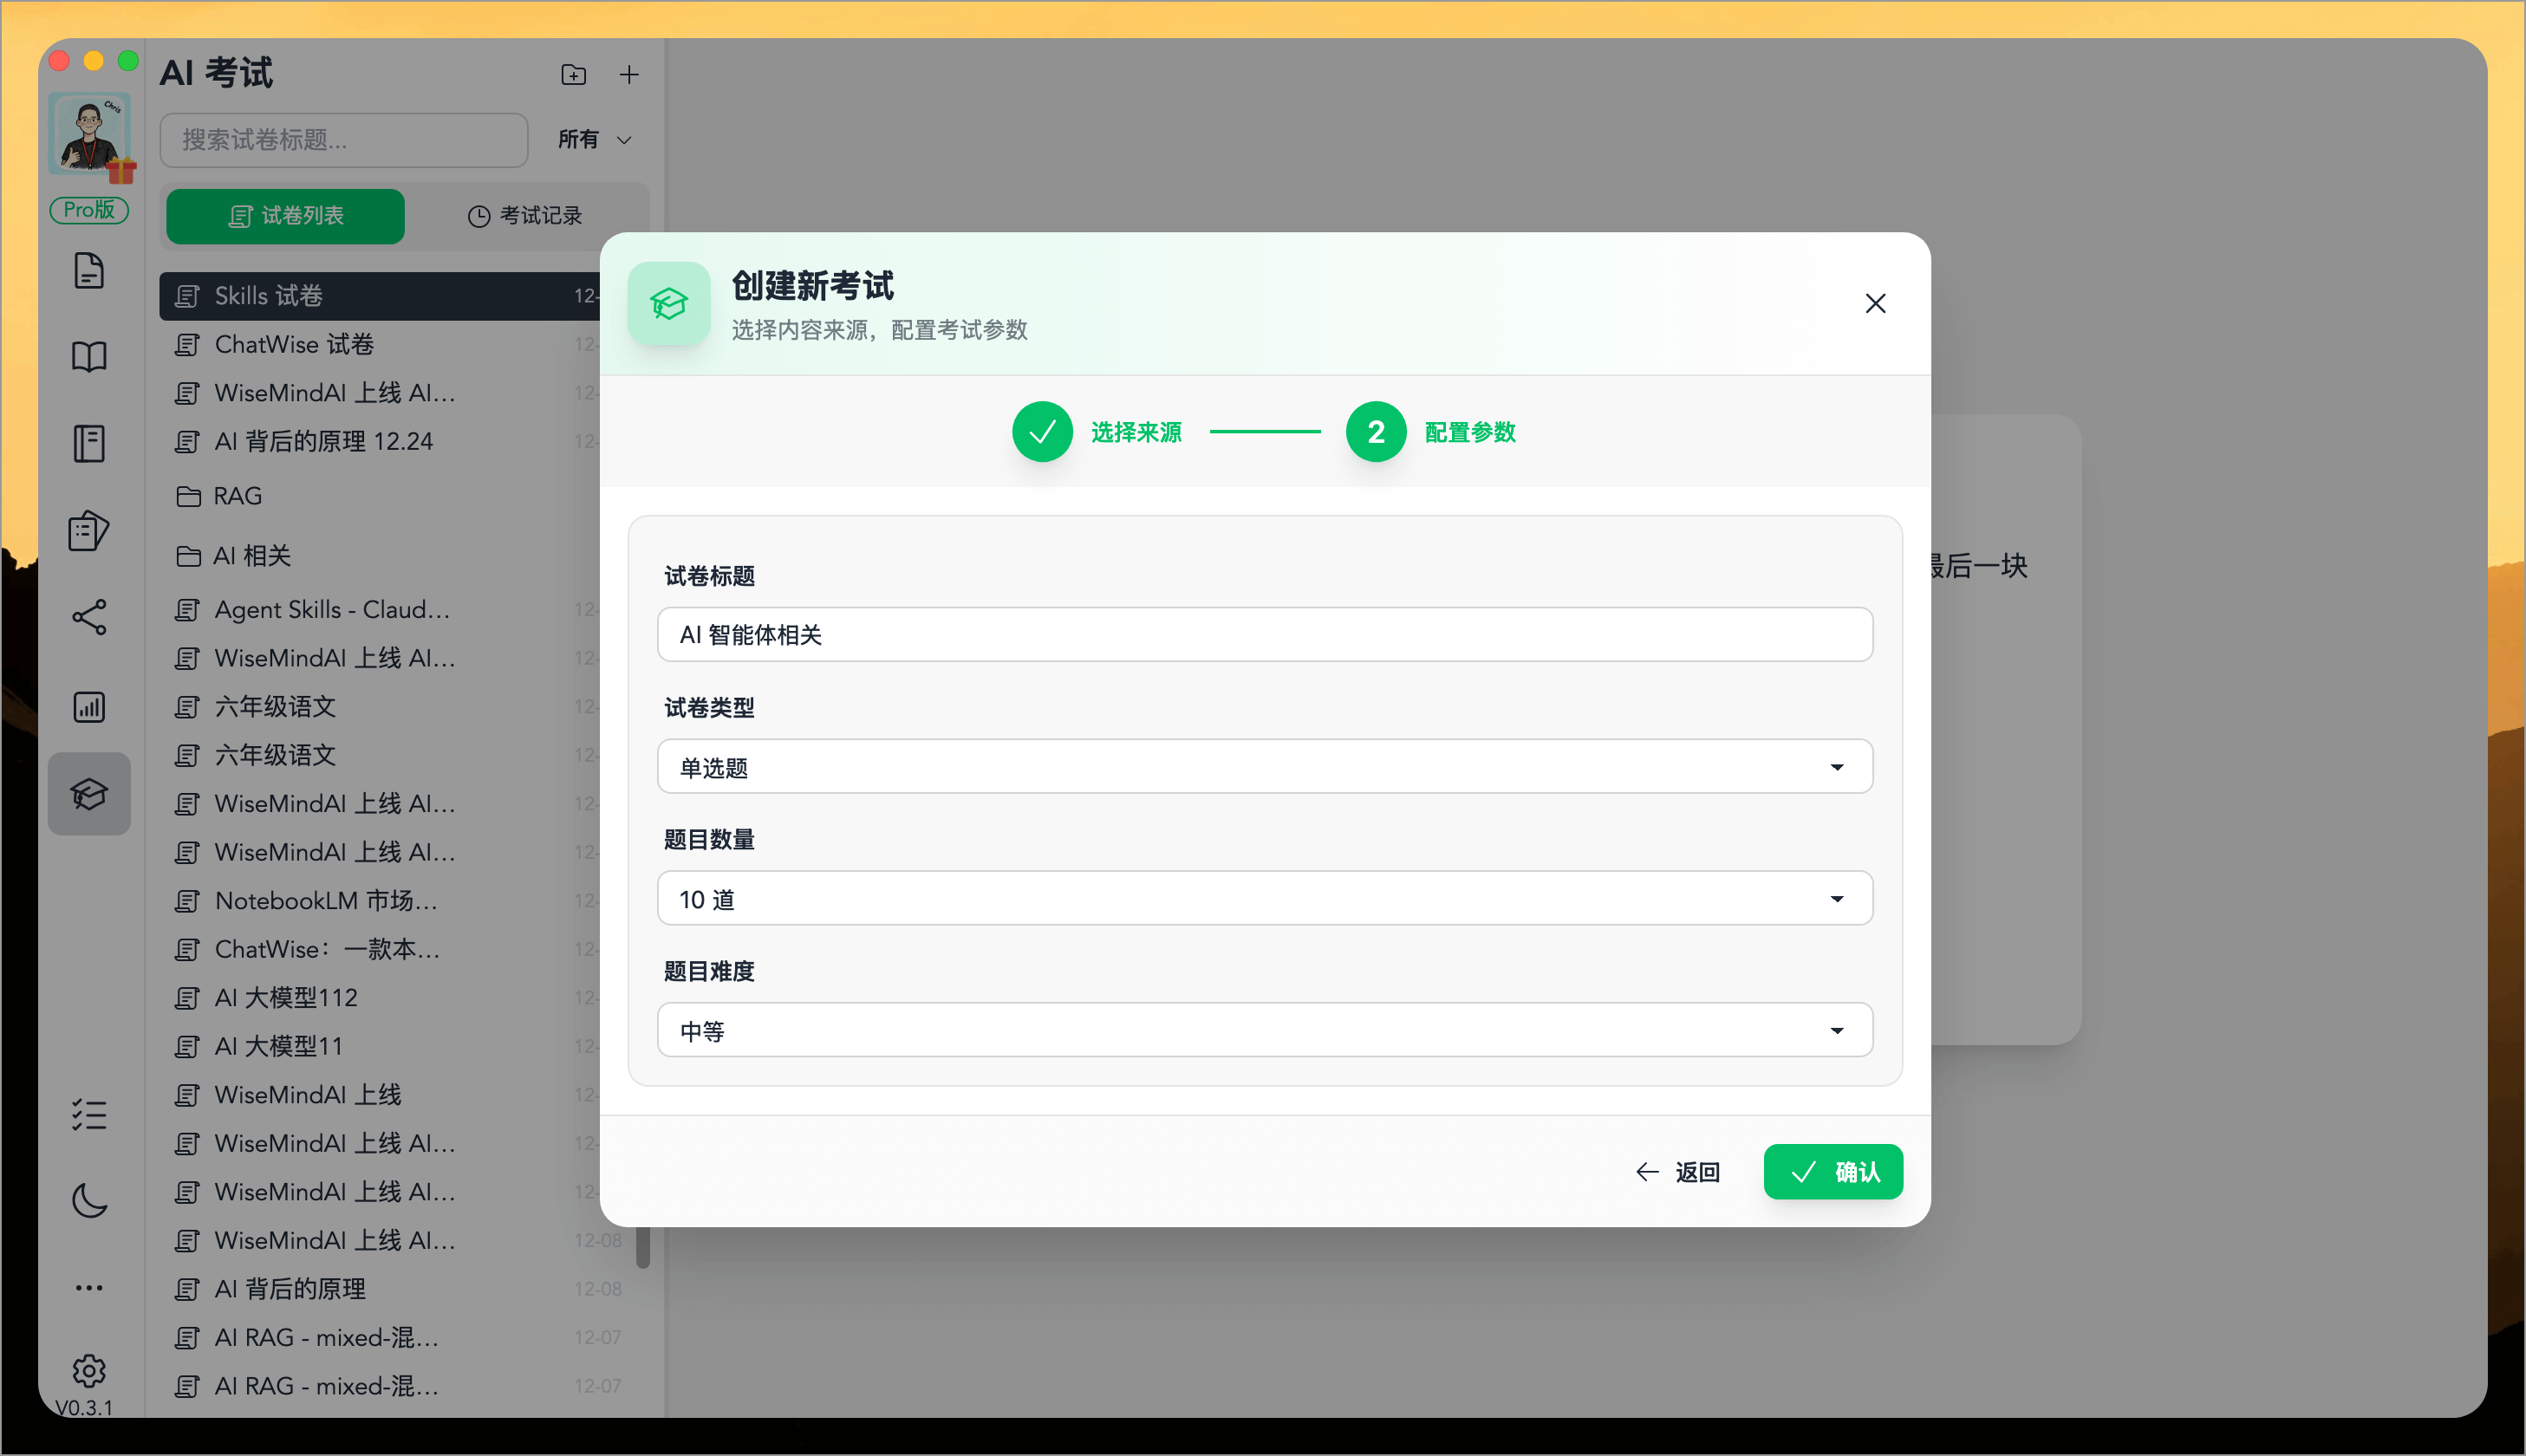
Task: Click the share icon in the left sidebar
Action: (89, 617)
